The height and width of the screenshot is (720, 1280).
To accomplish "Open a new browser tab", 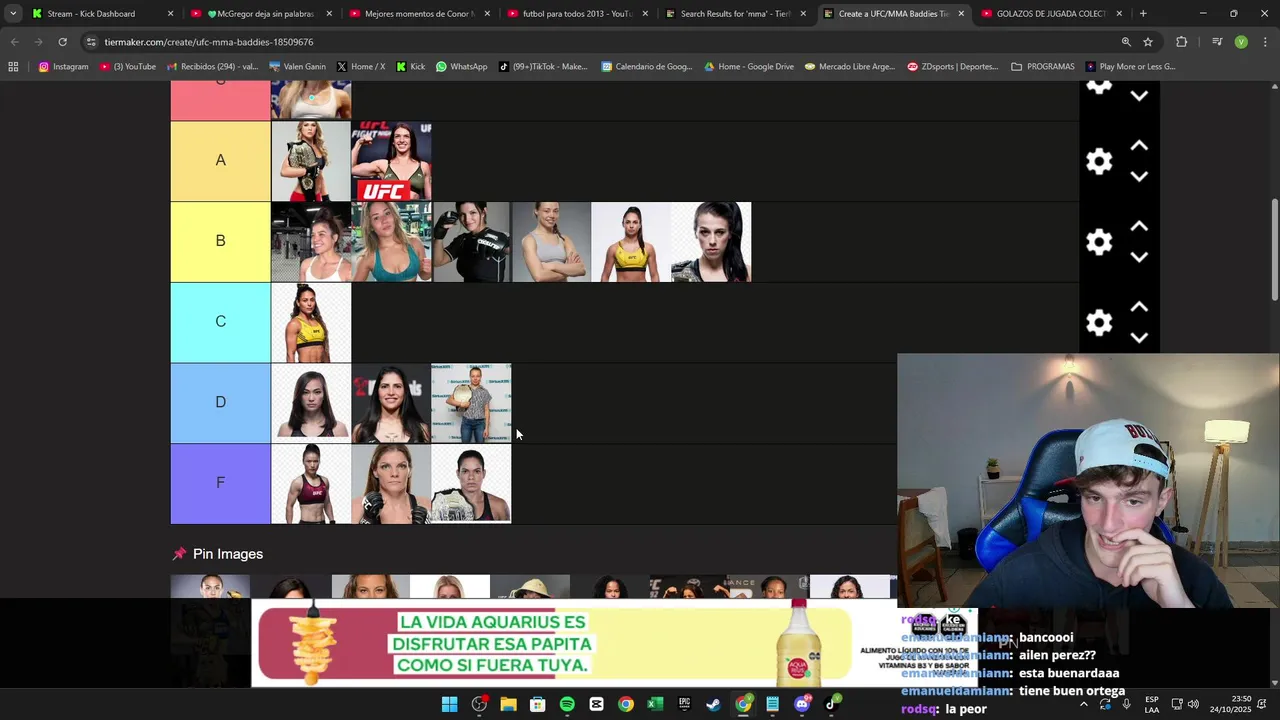I will coord(1143,14).
